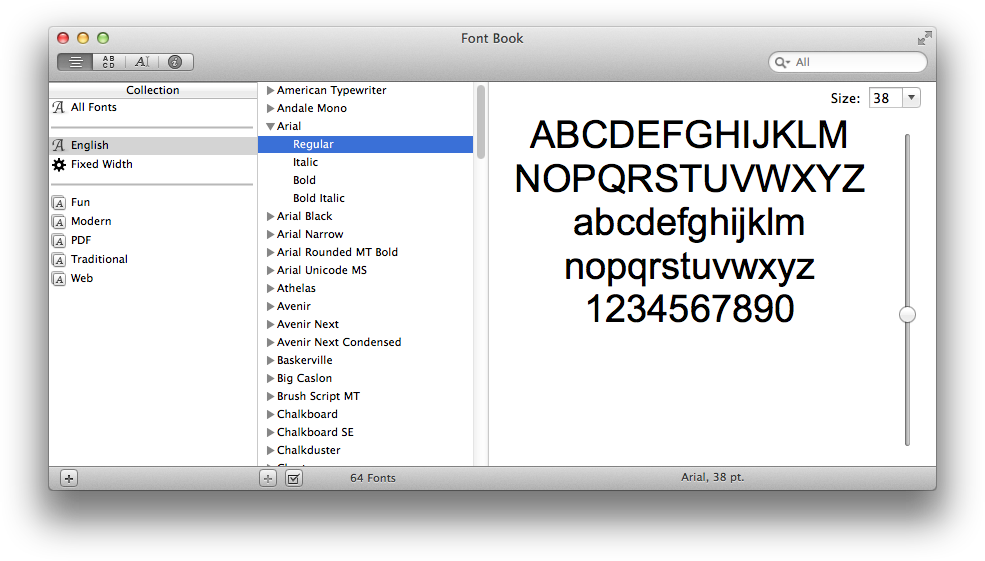Switch to Repertoire character grid view

coord(108,62)
